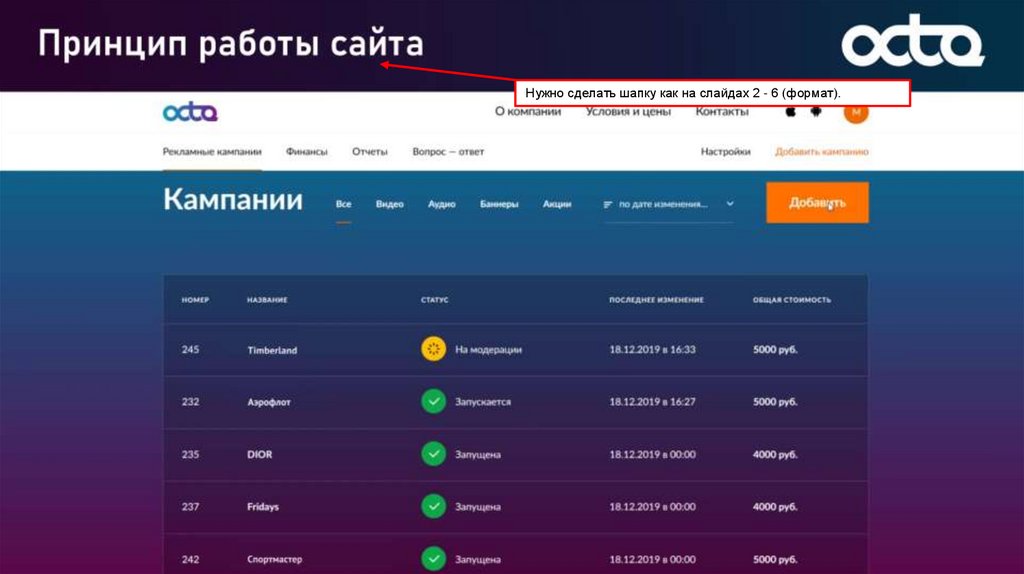This screenshot has height=574, width=1024.
Task: Click campaign number 235
Action: pyautogui.click(x=190, y=454)
